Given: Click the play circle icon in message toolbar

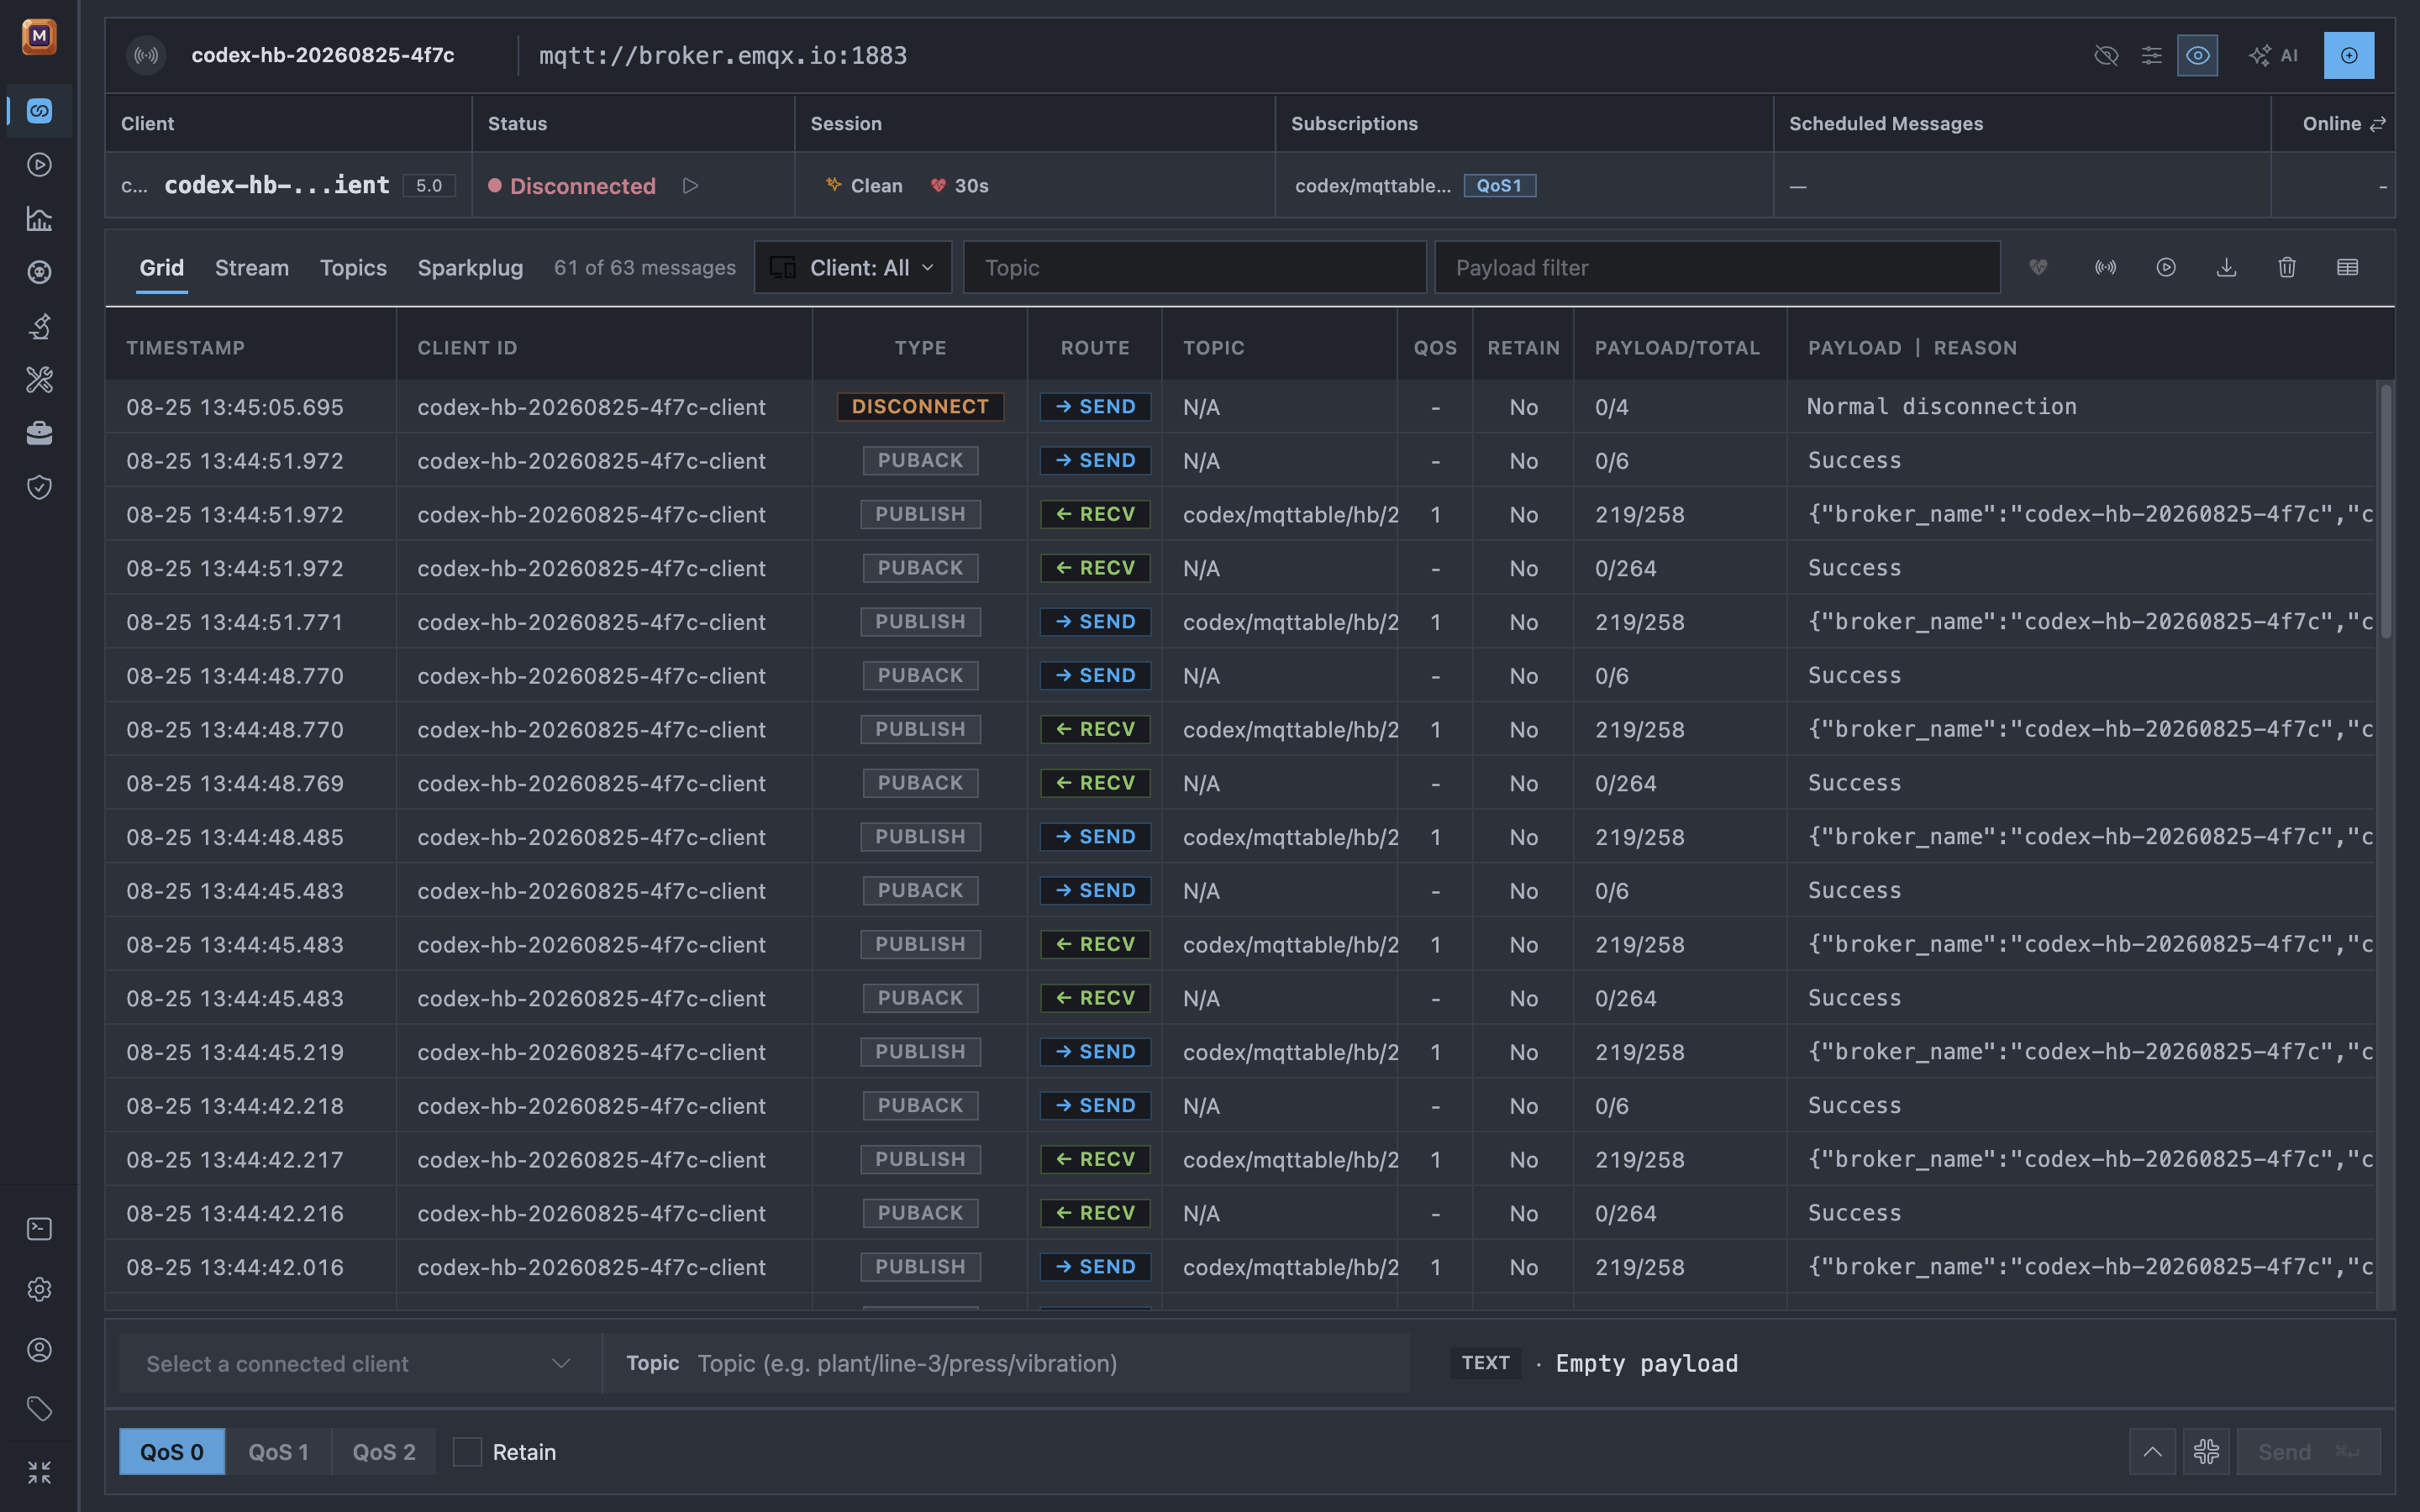Looking at the screenshot, I should (x=2166, y=267).
